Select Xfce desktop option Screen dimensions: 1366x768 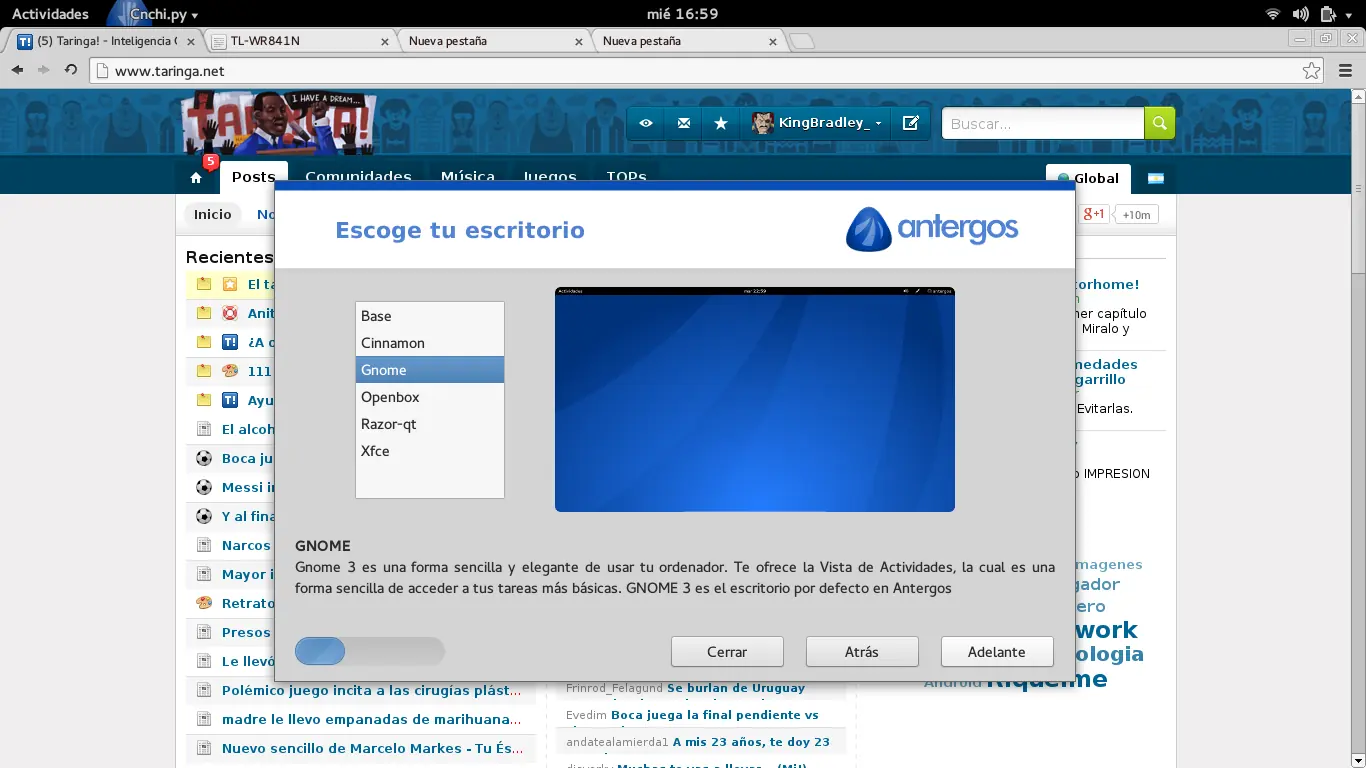pos(429,451)
